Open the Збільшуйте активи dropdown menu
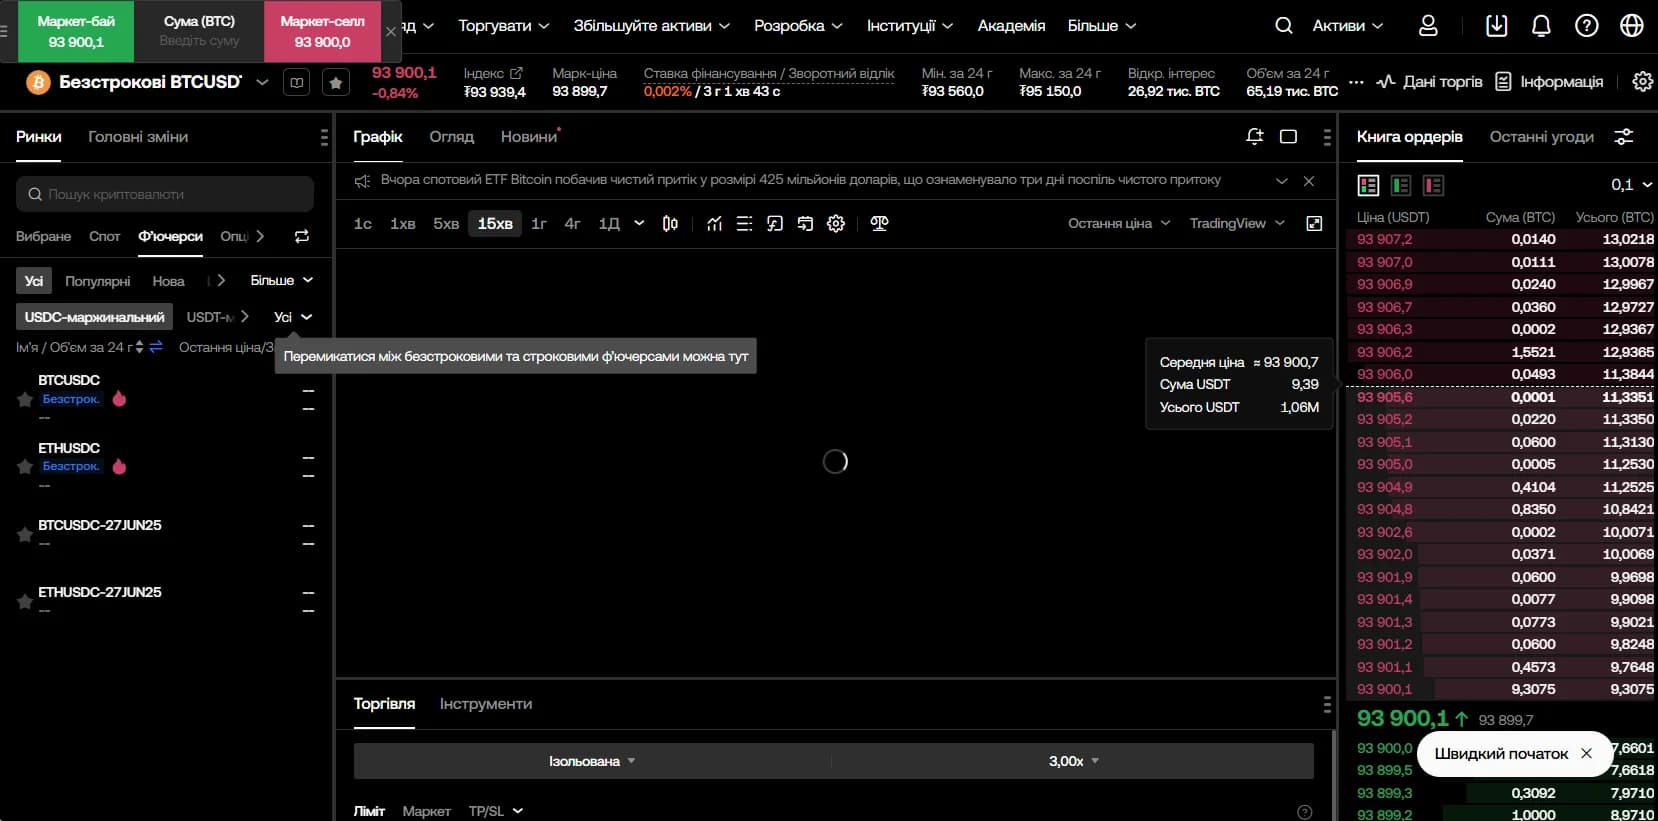1658x821 pixels. (652, 26)
